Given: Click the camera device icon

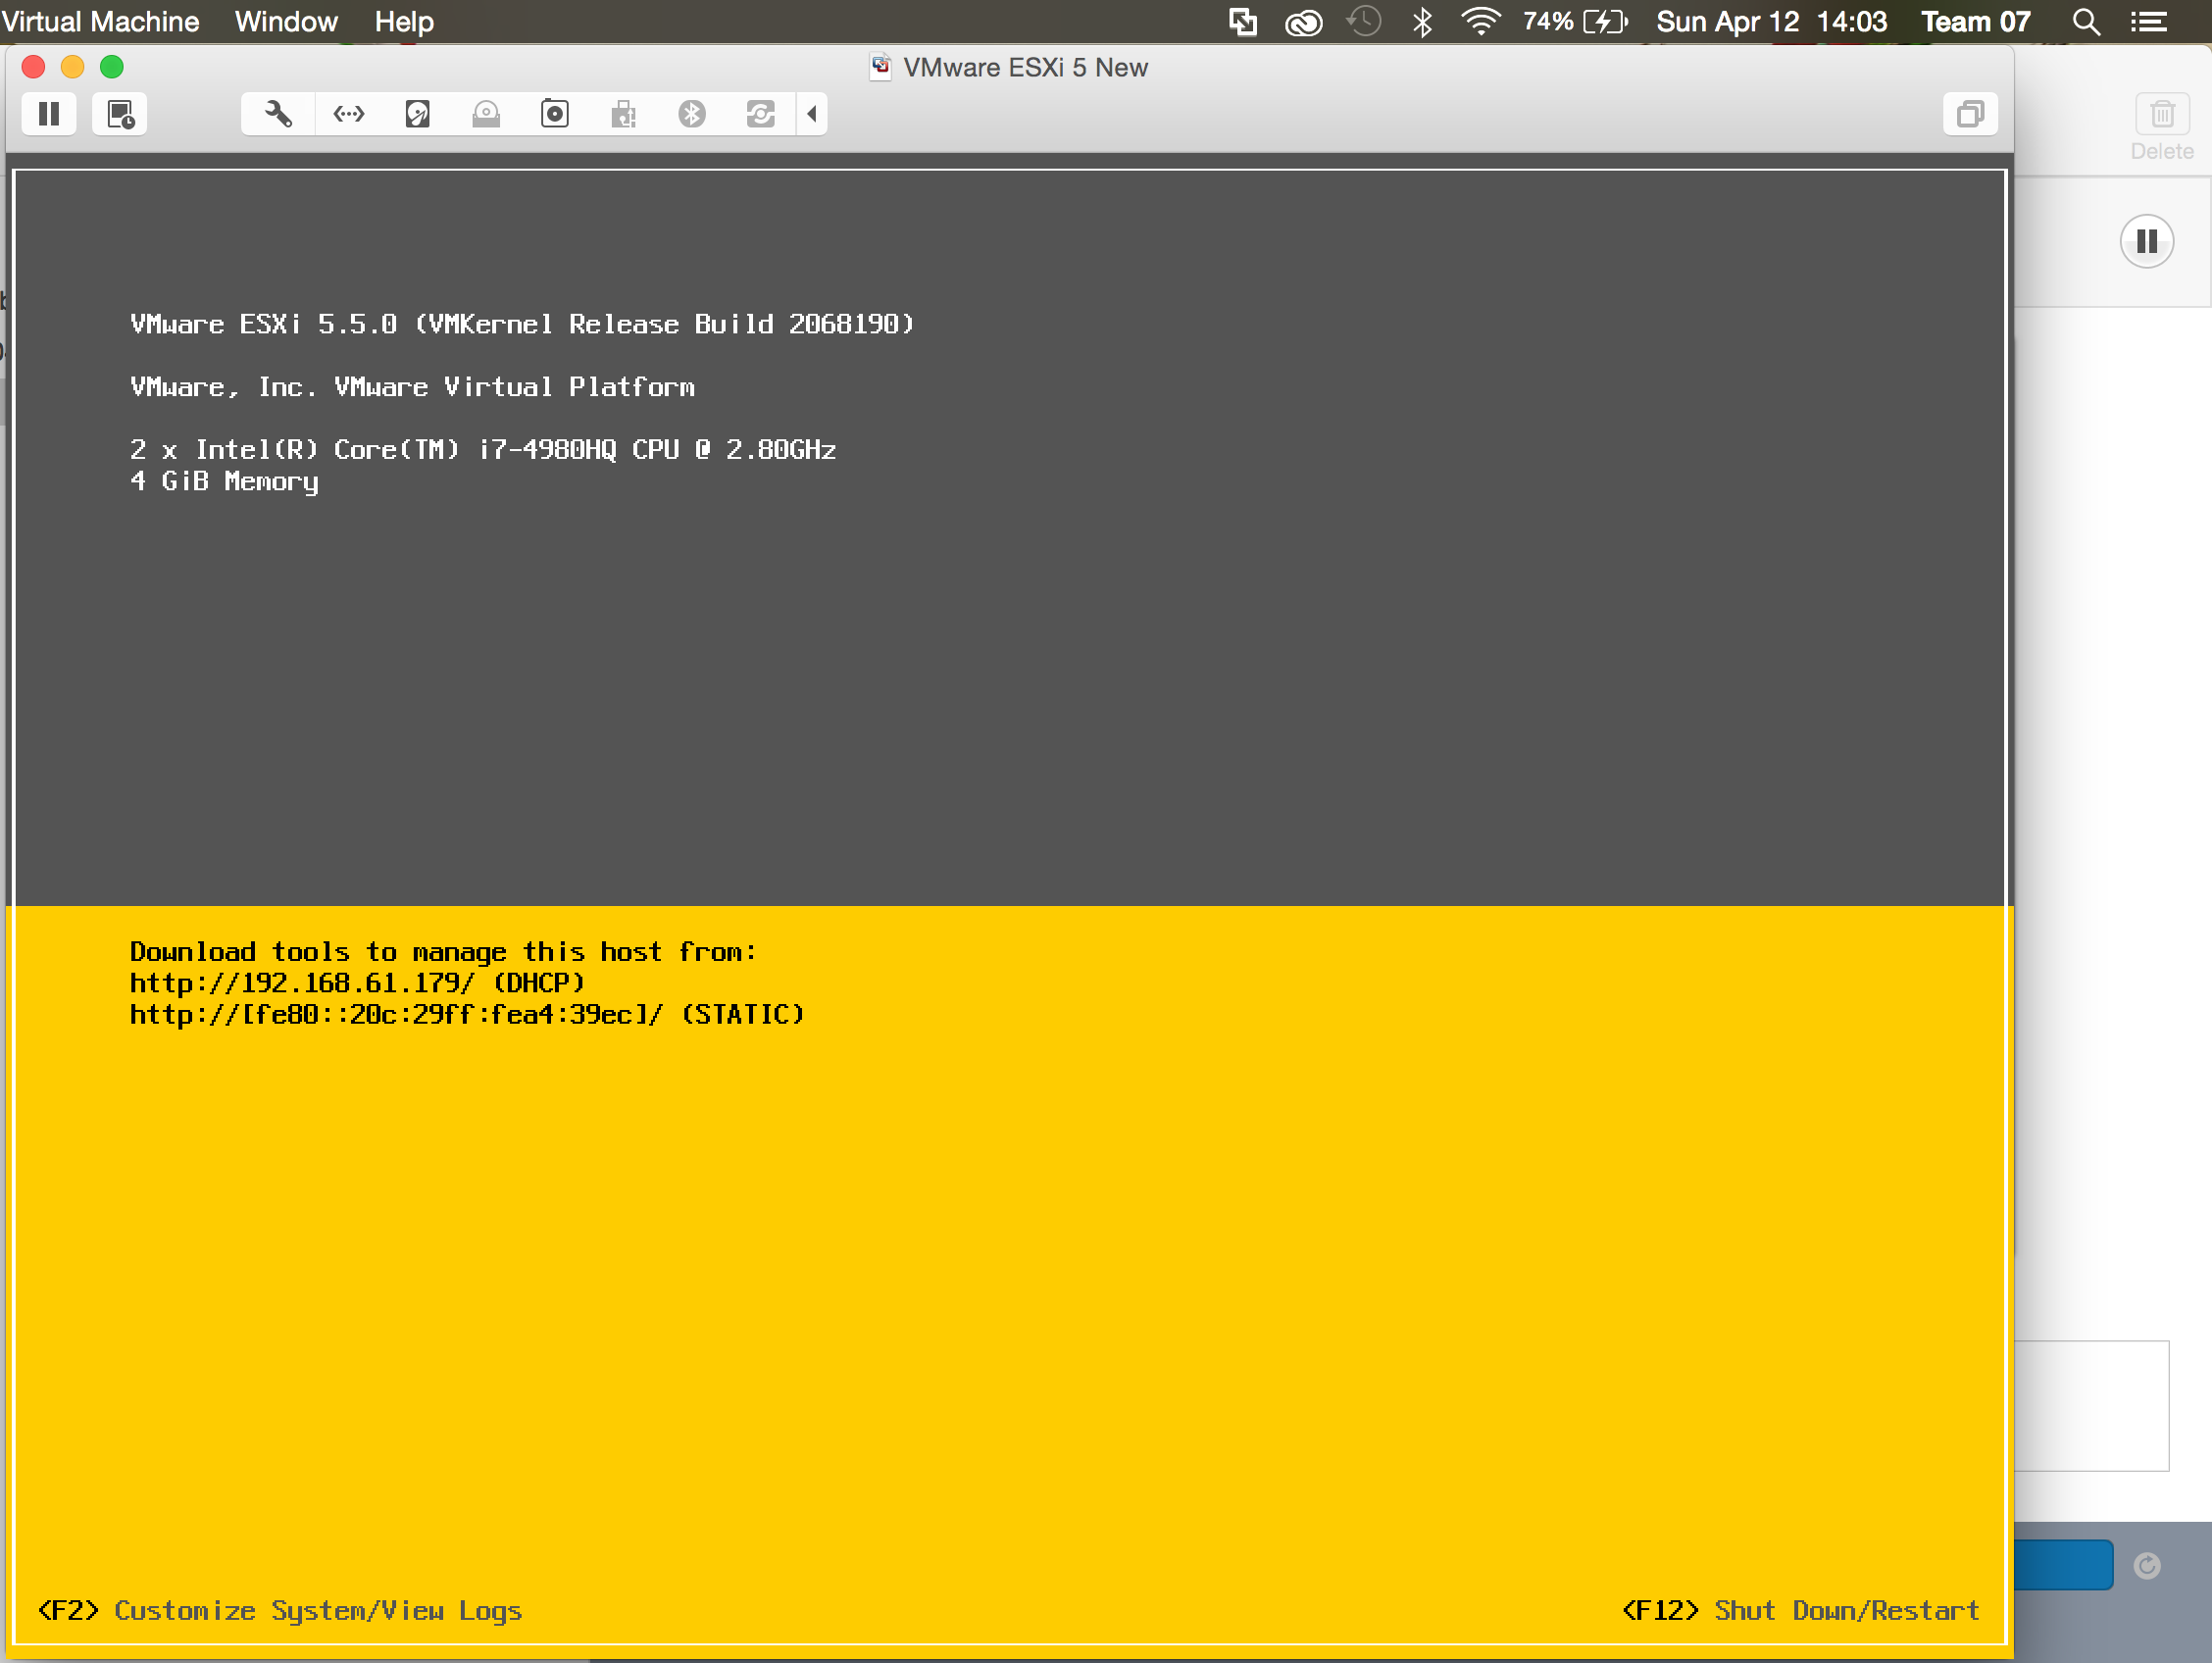Looking at the screenshot, I should point(555,114).
